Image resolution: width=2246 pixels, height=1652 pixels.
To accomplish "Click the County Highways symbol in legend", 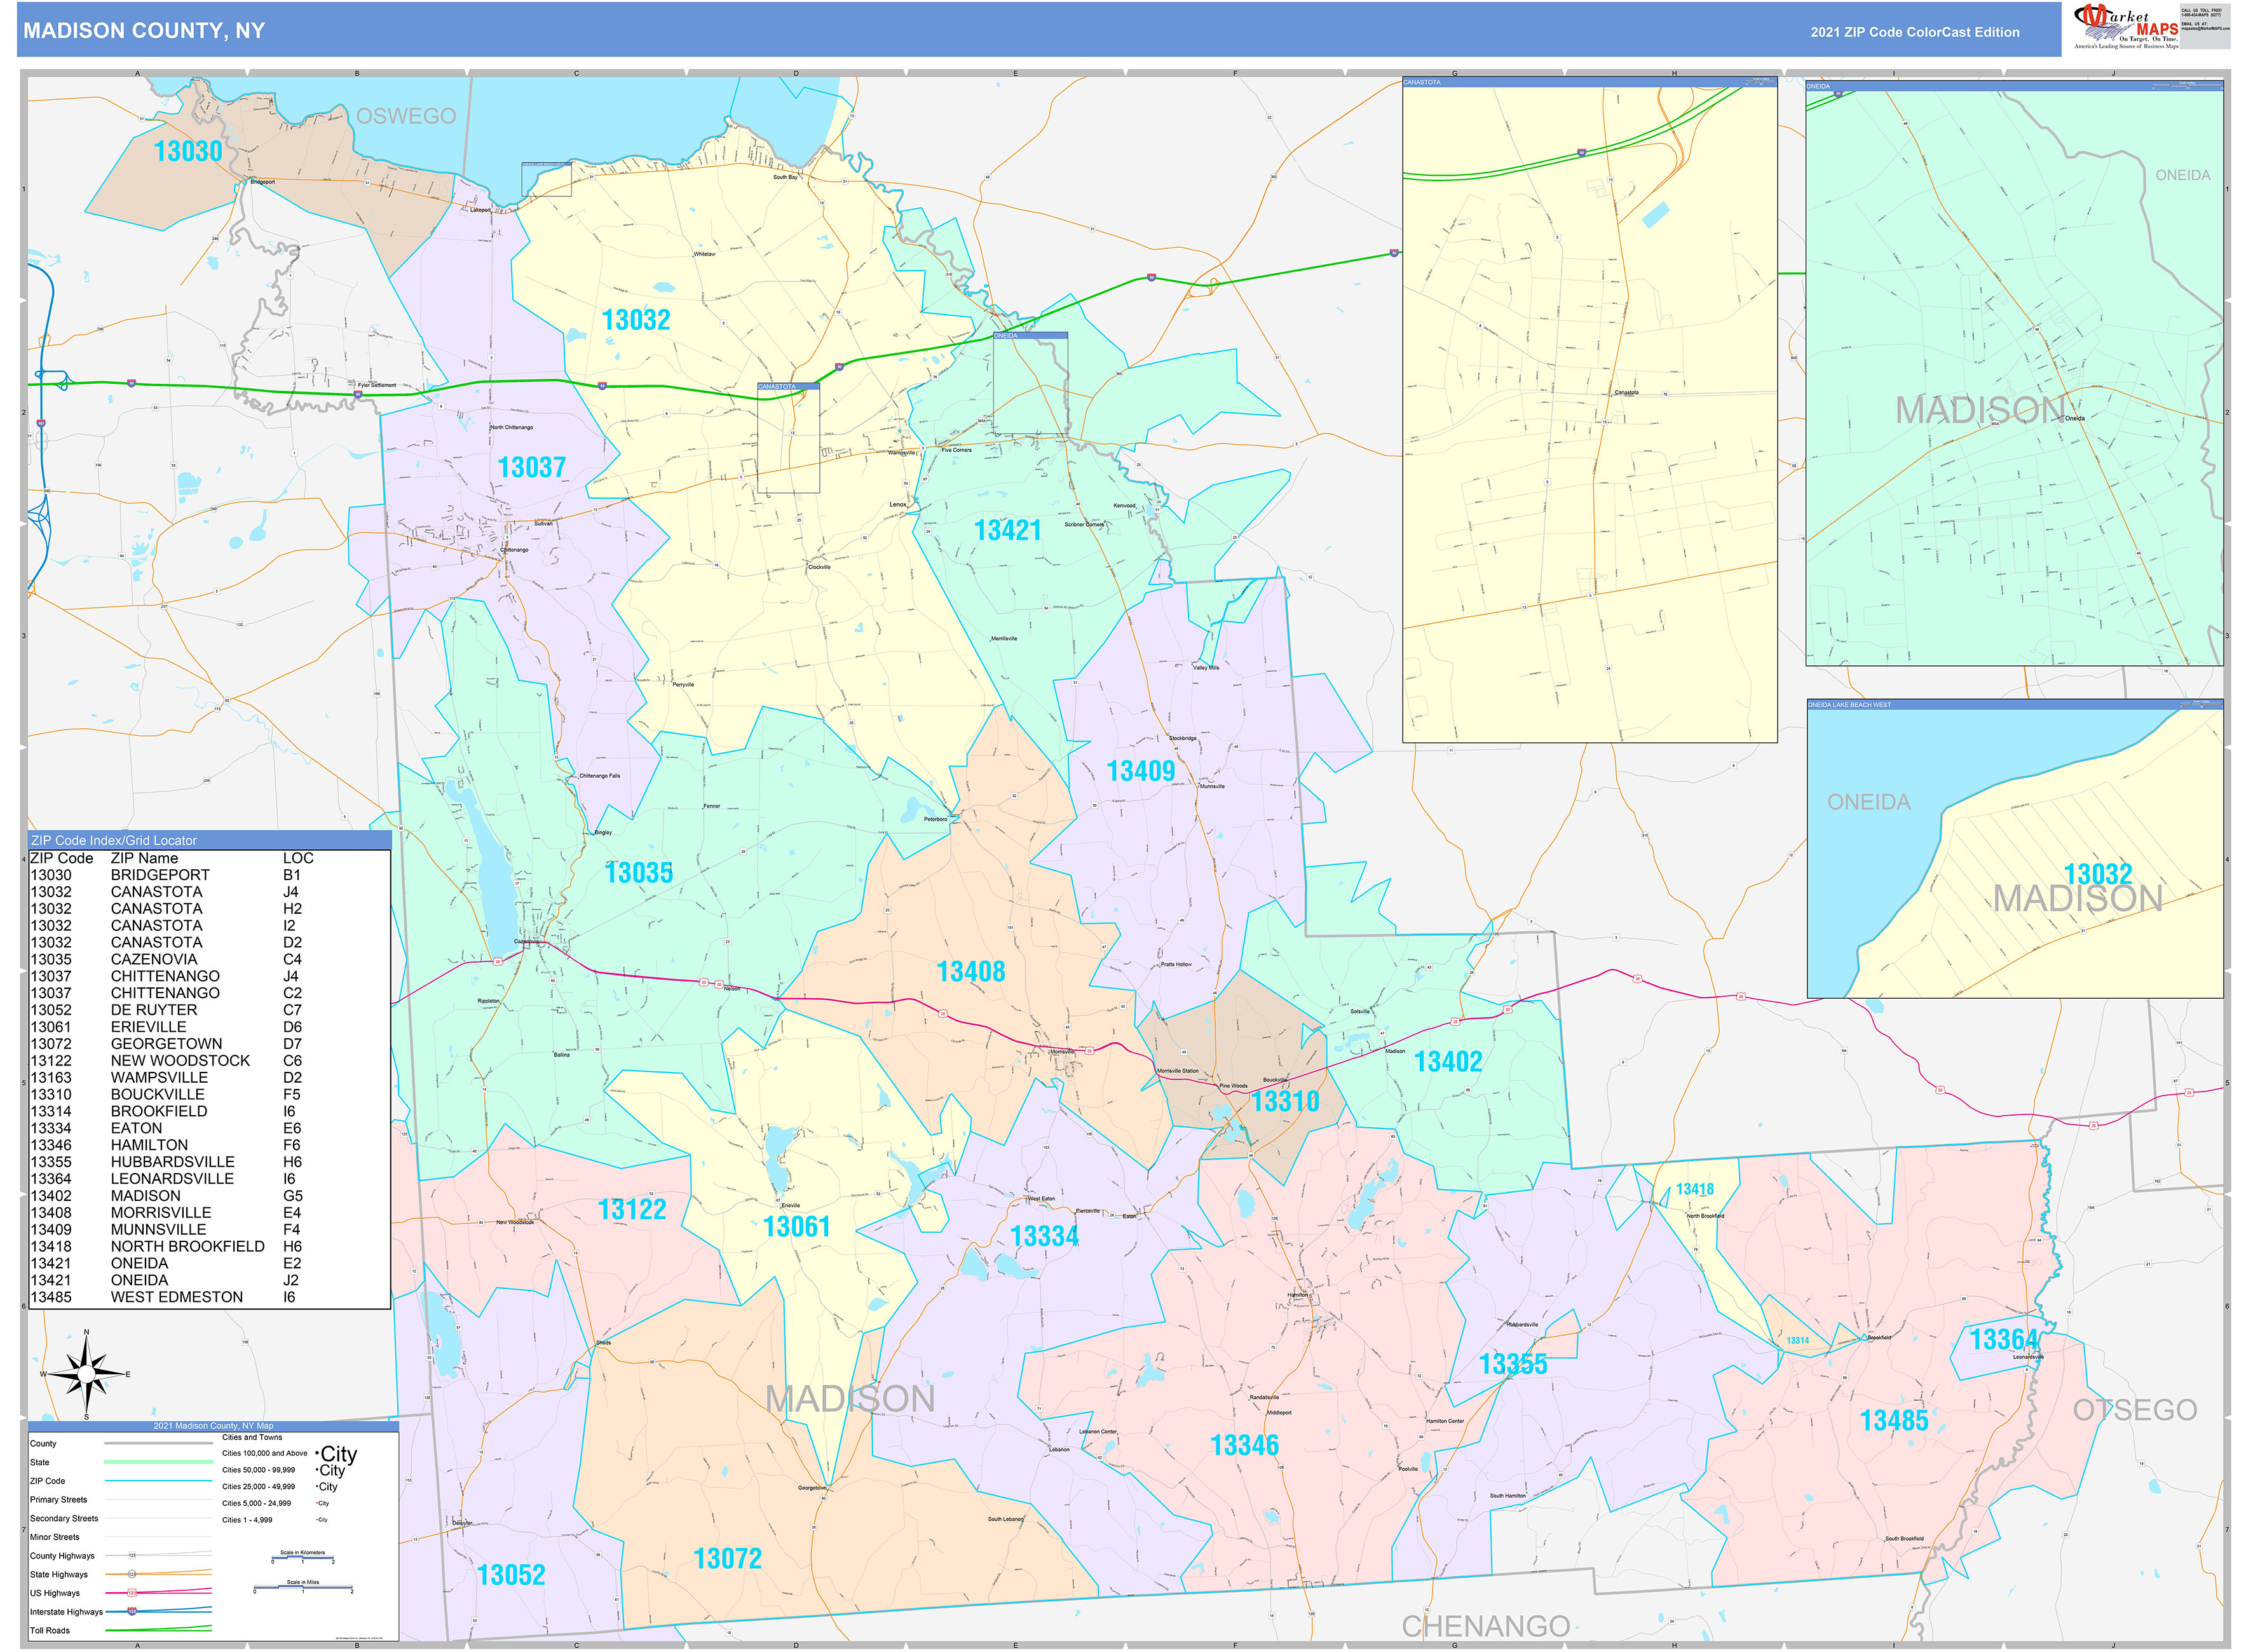I will tap(132, 1555).
